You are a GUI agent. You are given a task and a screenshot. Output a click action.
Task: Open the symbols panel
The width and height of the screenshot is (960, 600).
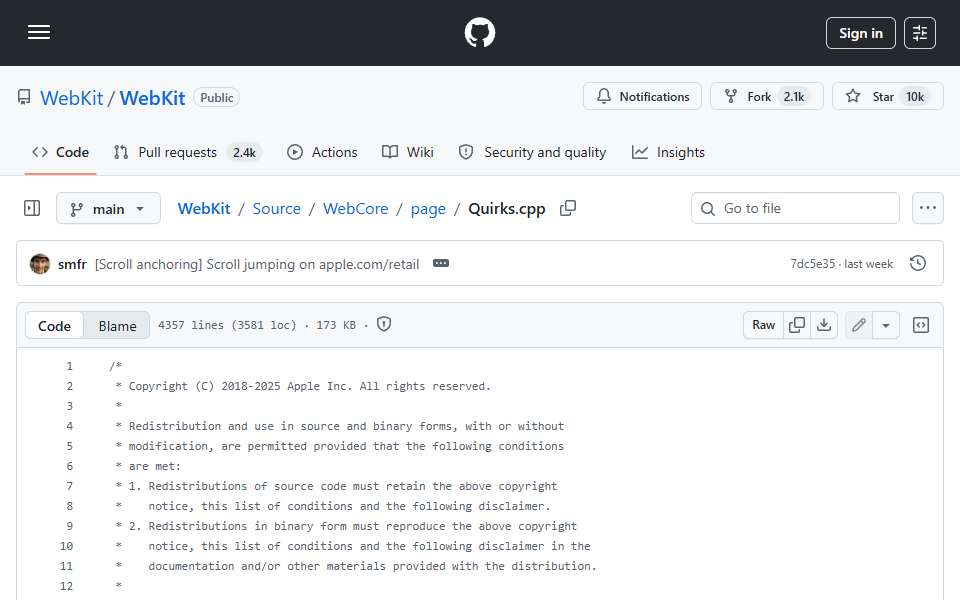[x=921, y=325]
